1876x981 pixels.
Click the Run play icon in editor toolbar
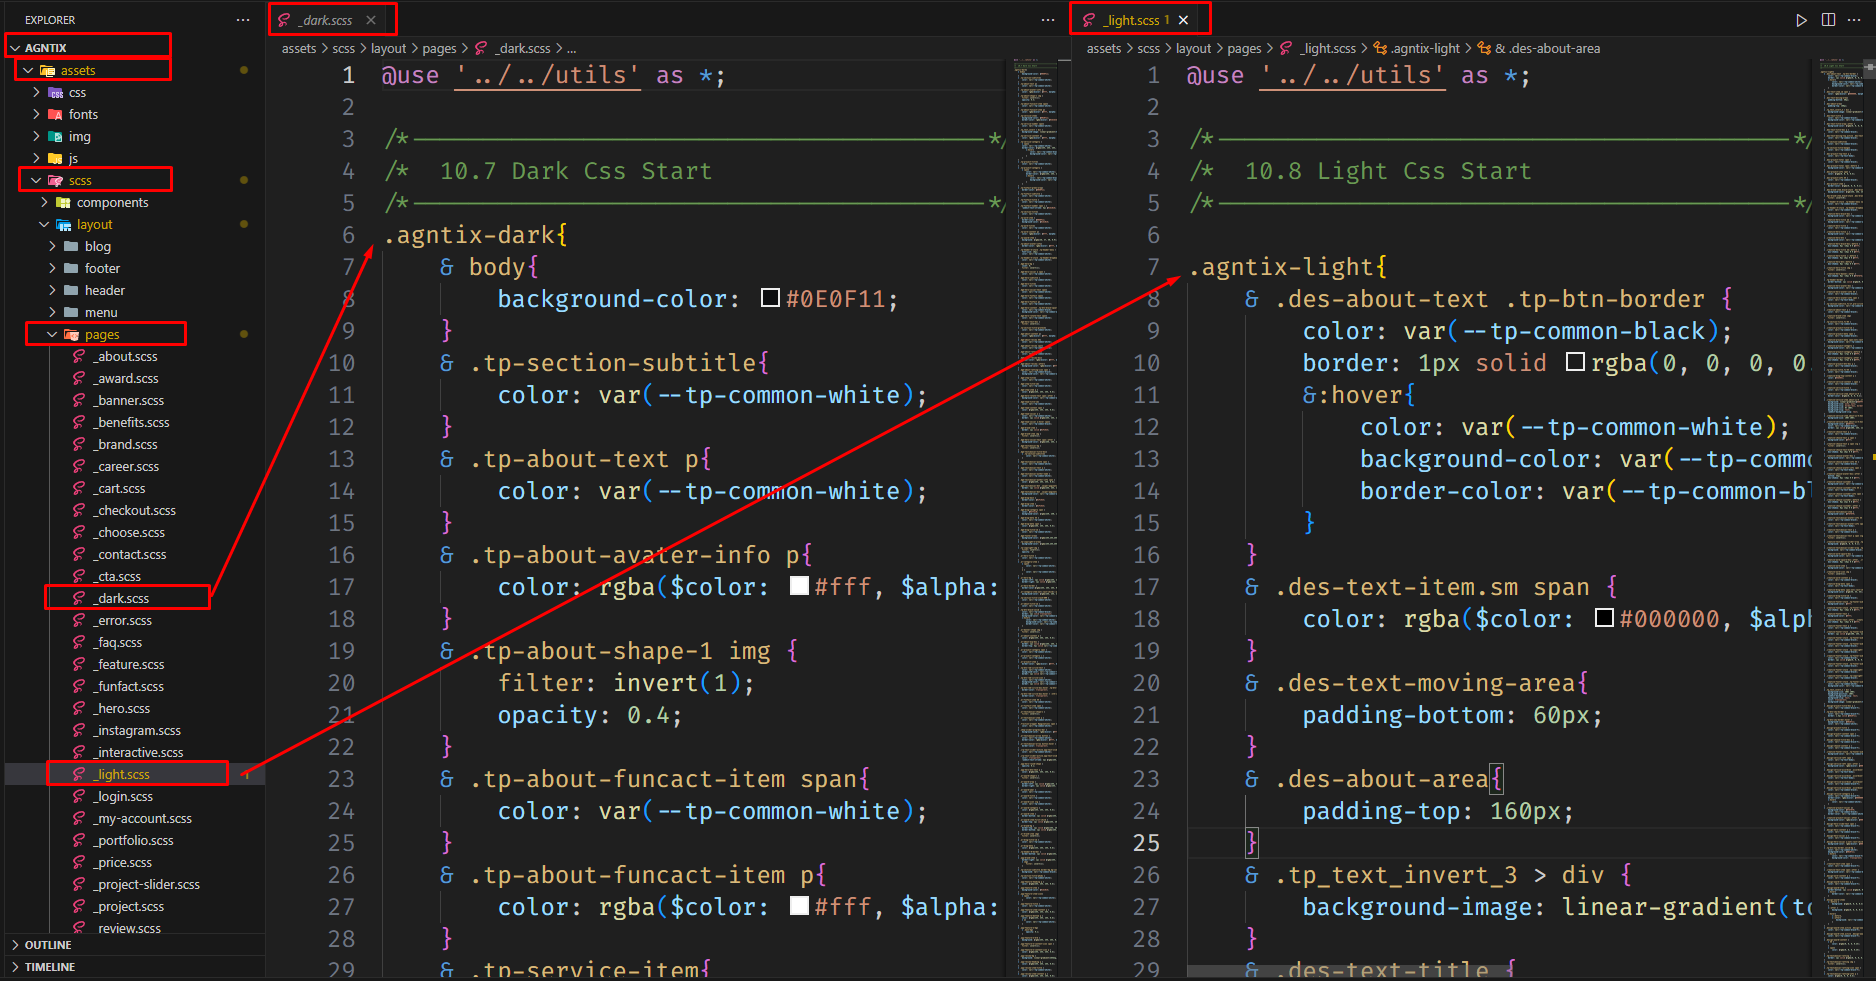pyautogui.click(x=1801, y=20)
